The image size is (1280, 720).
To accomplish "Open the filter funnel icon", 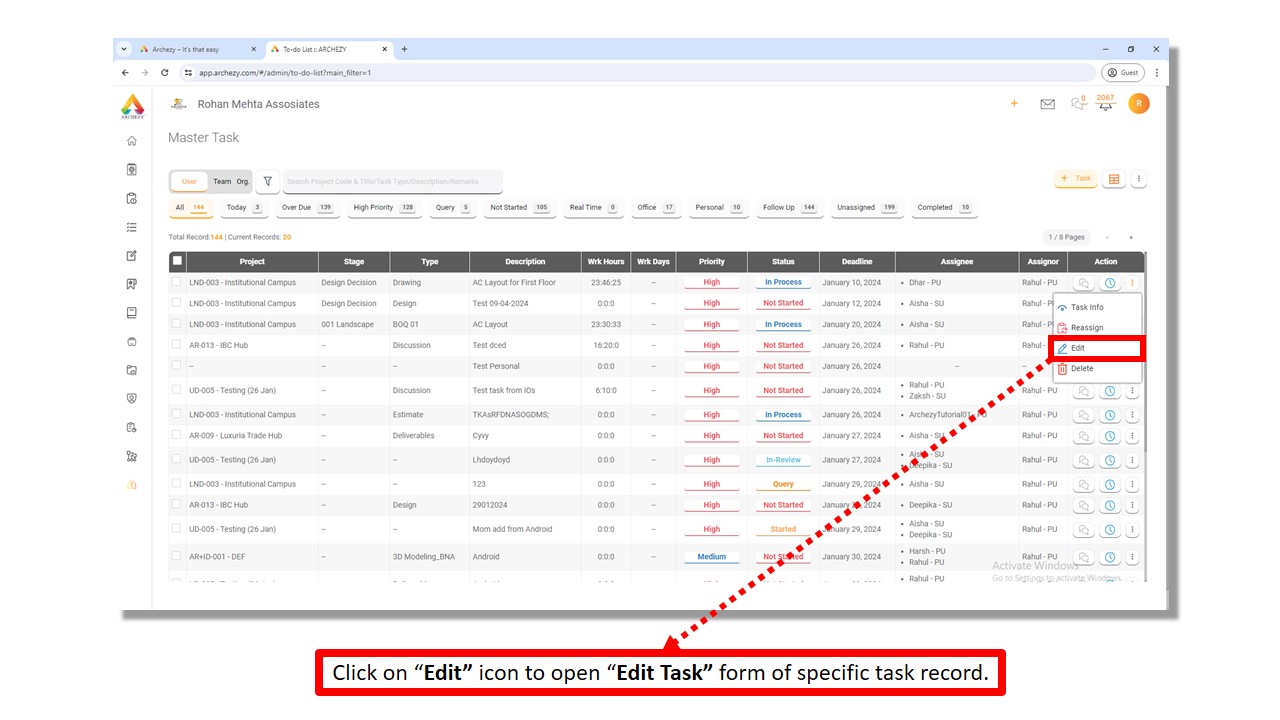I will pyautogui.click(x=268, y=181).
